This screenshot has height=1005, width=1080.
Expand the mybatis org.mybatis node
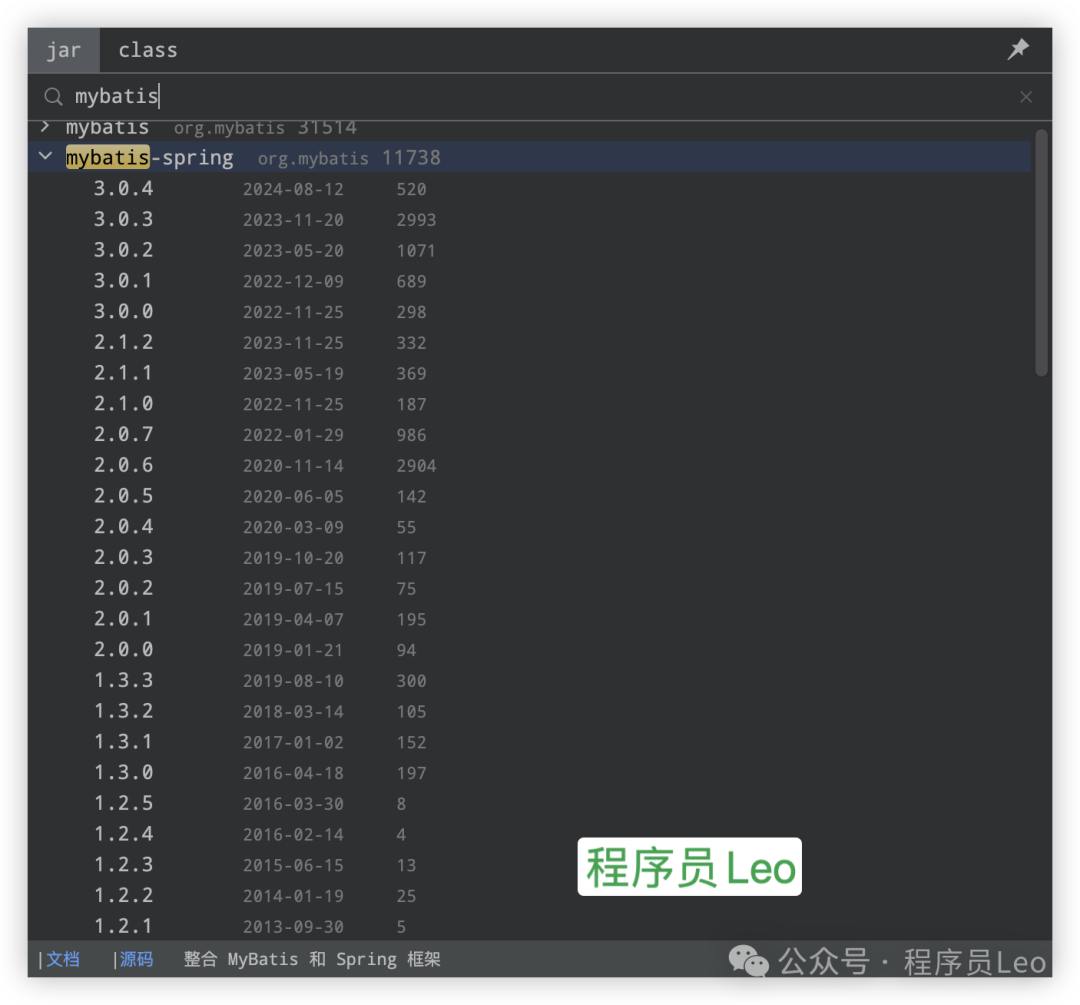(x=44, y=127)
